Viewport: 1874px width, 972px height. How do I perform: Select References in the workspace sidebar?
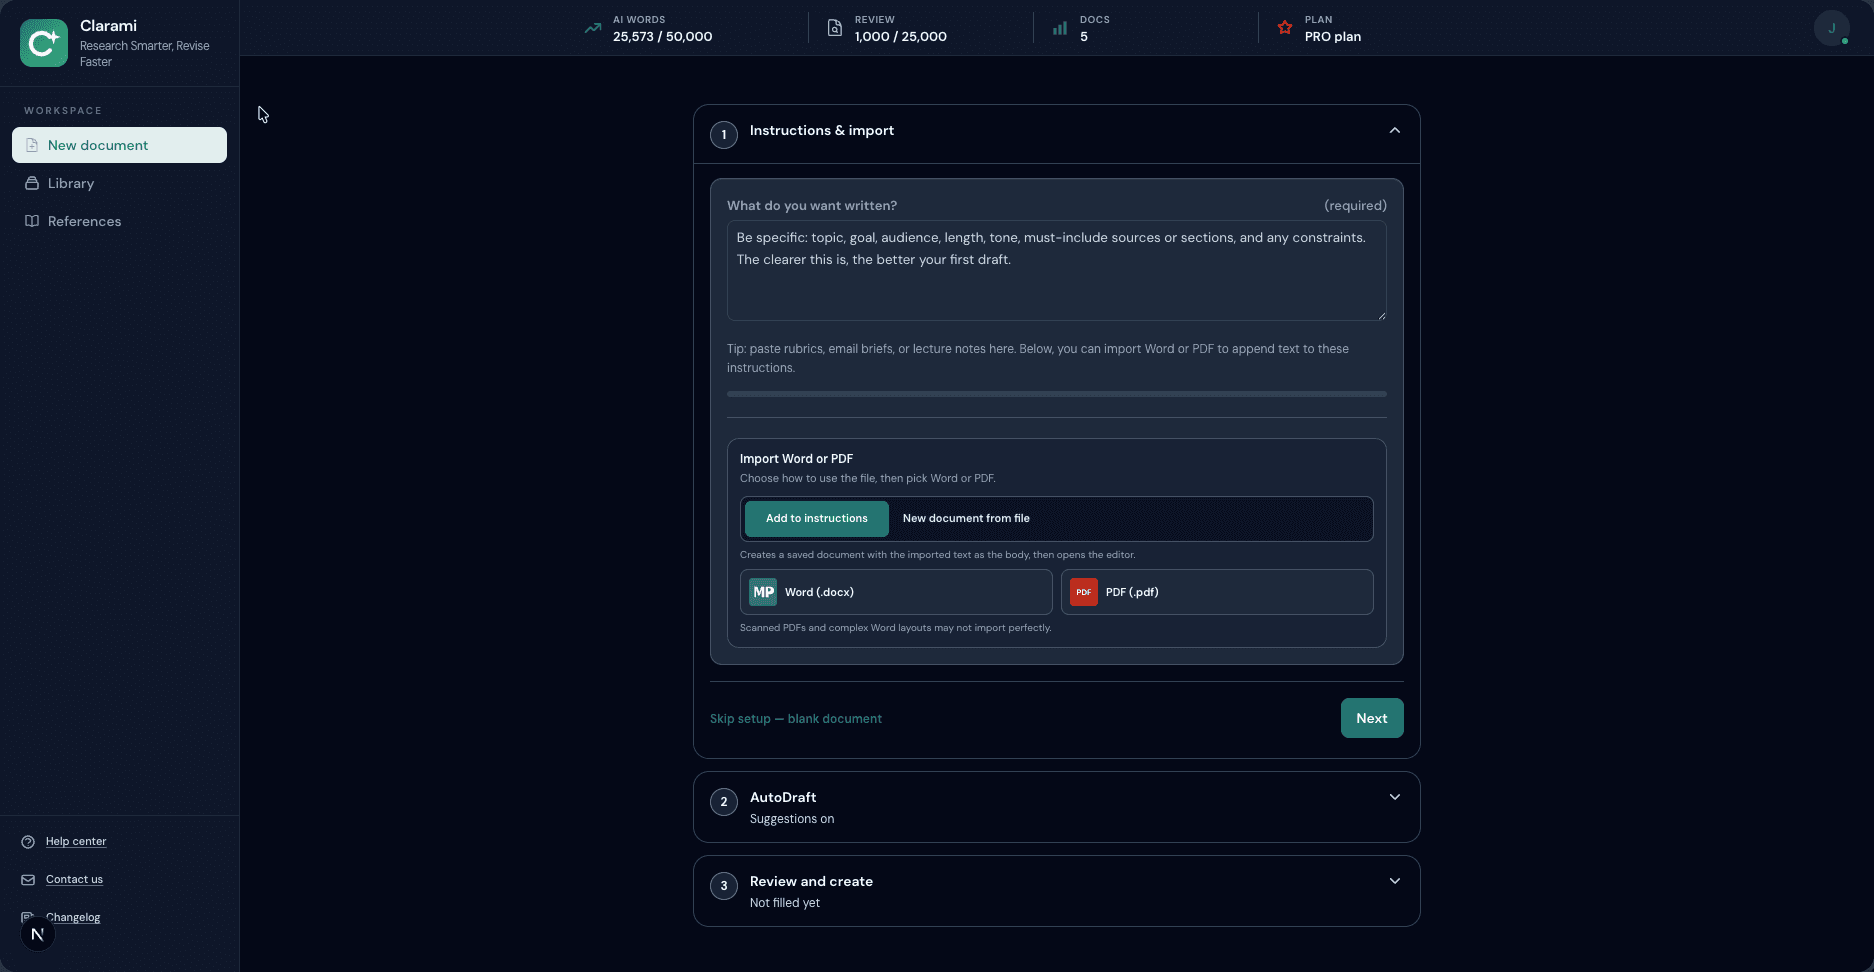pos(84,221)
